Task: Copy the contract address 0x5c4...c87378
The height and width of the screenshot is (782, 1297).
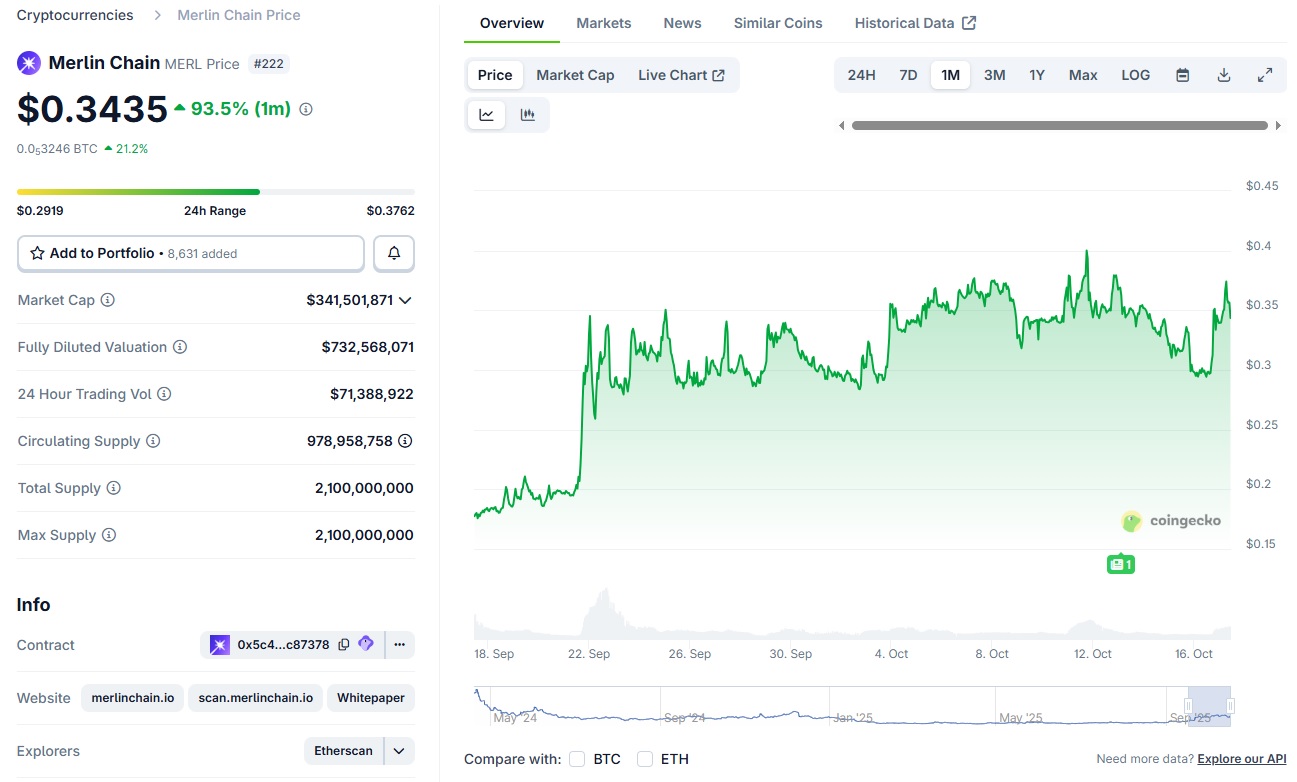Action: click(344, 645)
